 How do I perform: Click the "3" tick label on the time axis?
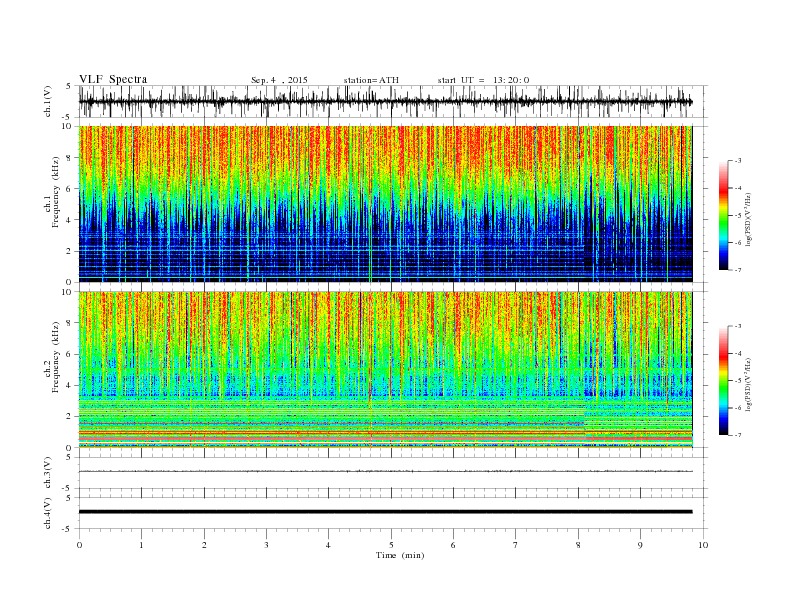click(x=266, y=545)
